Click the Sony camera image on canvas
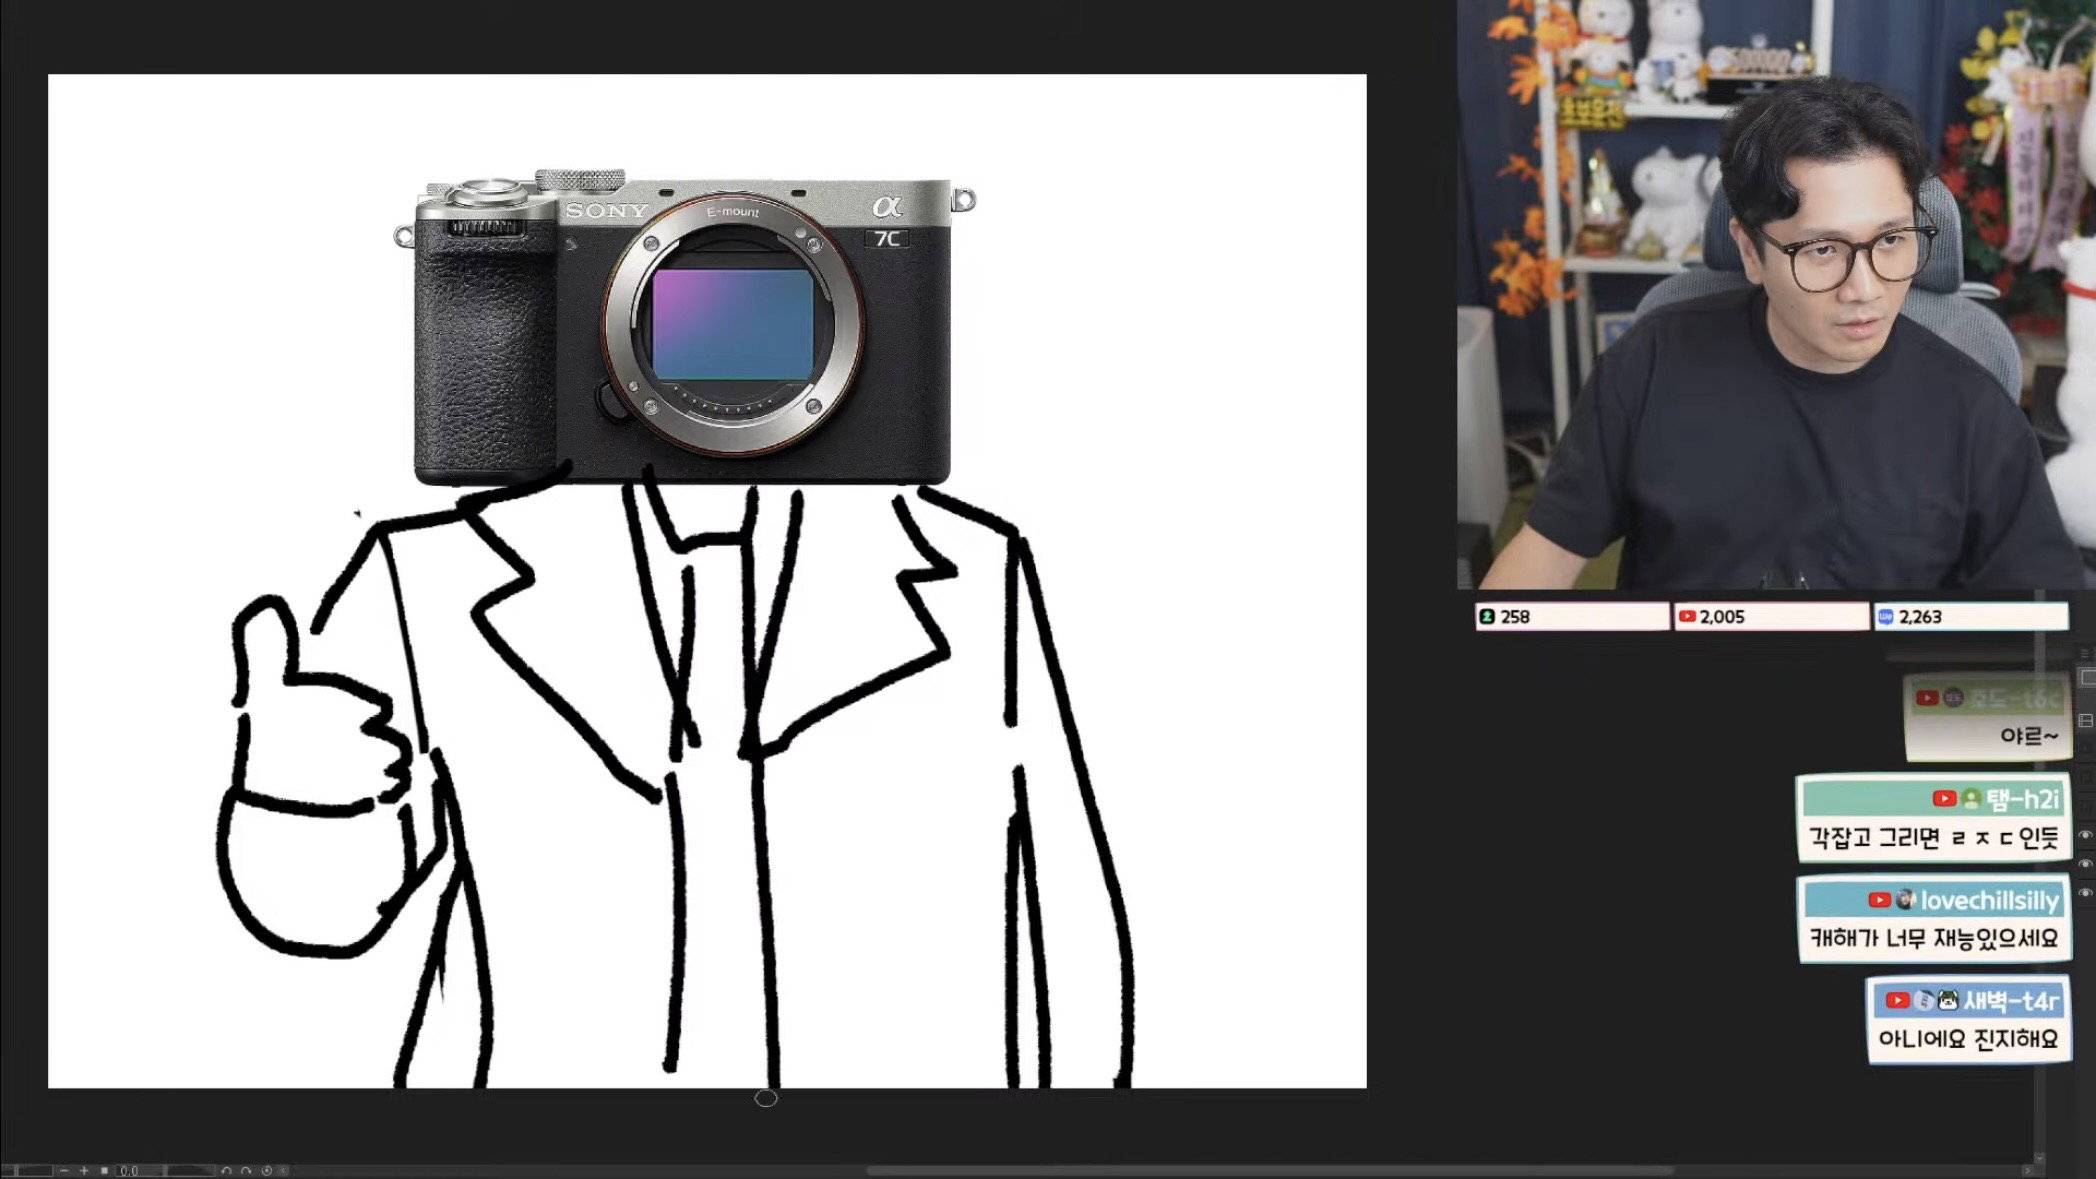 [x=684, y=328]
